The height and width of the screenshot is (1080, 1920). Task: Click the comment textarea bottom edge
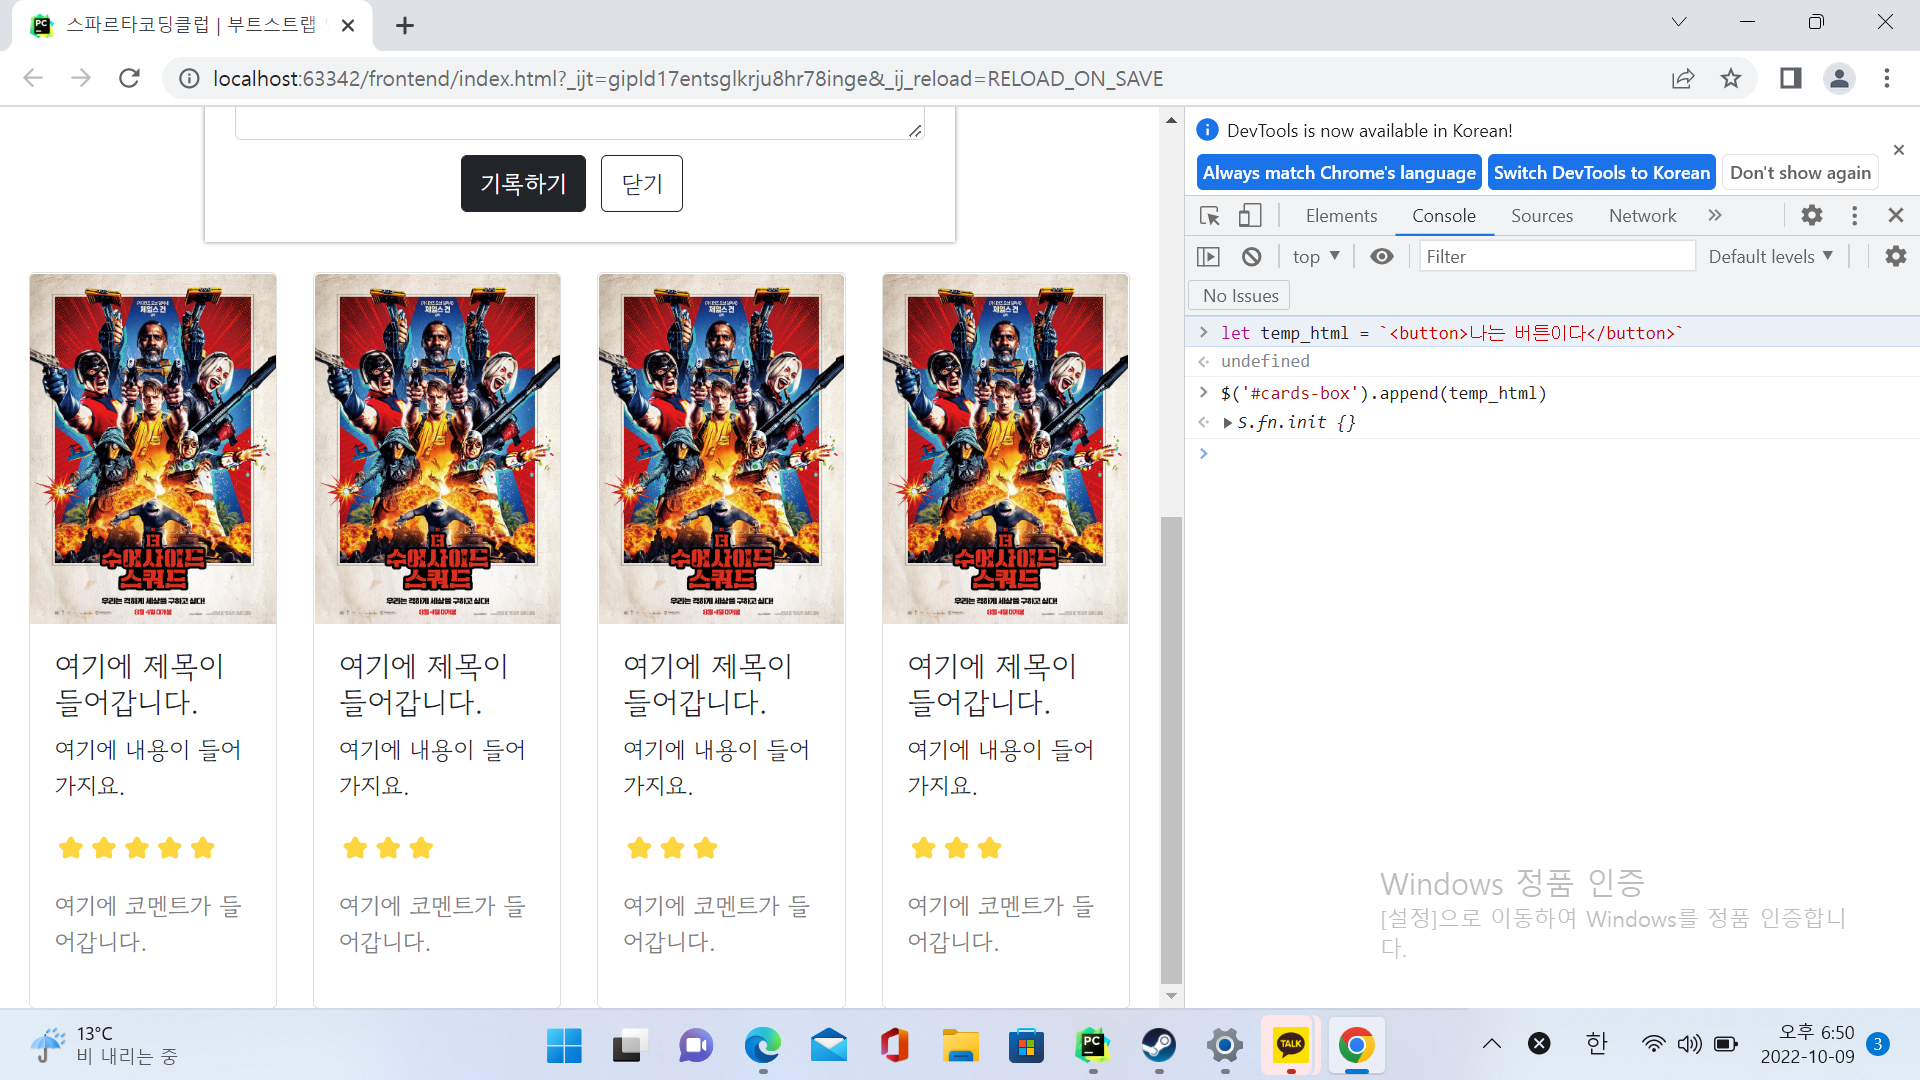[x=579, y=138]
